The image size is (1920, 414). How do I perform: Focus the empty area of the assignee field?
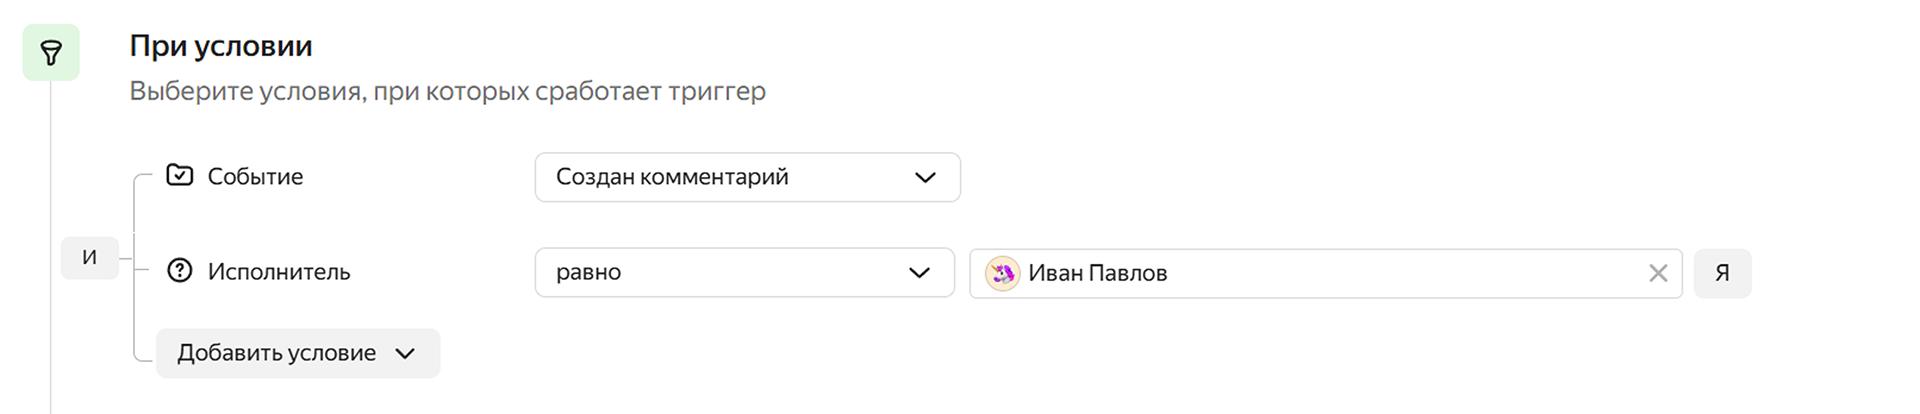pos(1400,273)
